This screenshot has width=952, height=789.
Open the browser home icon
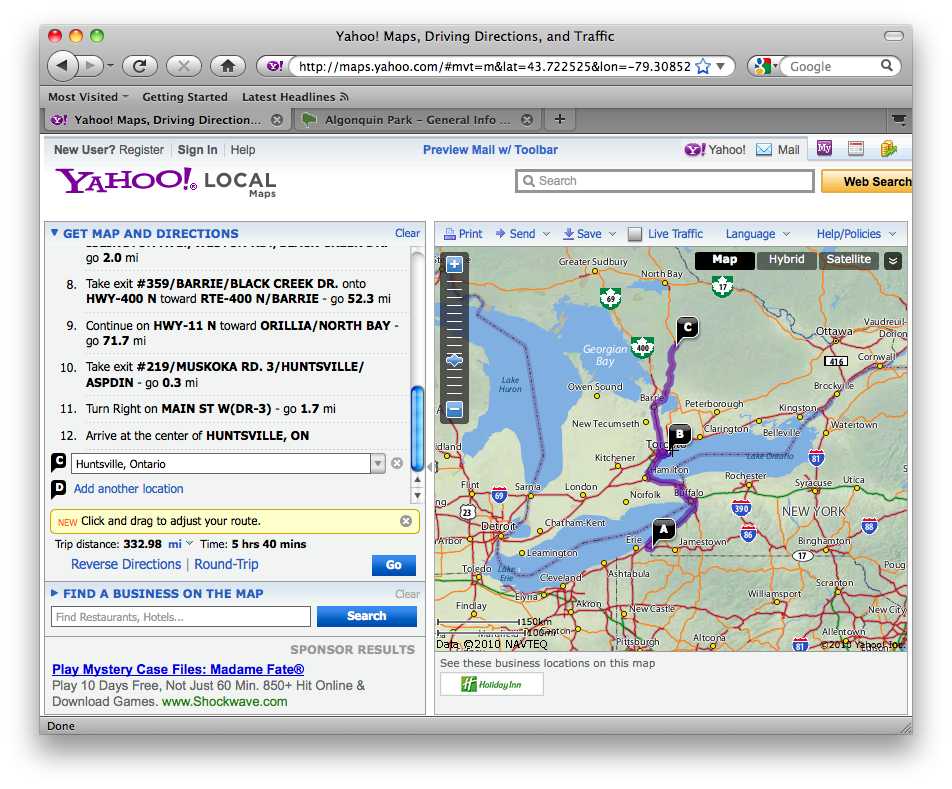click(x=228, y=66)
